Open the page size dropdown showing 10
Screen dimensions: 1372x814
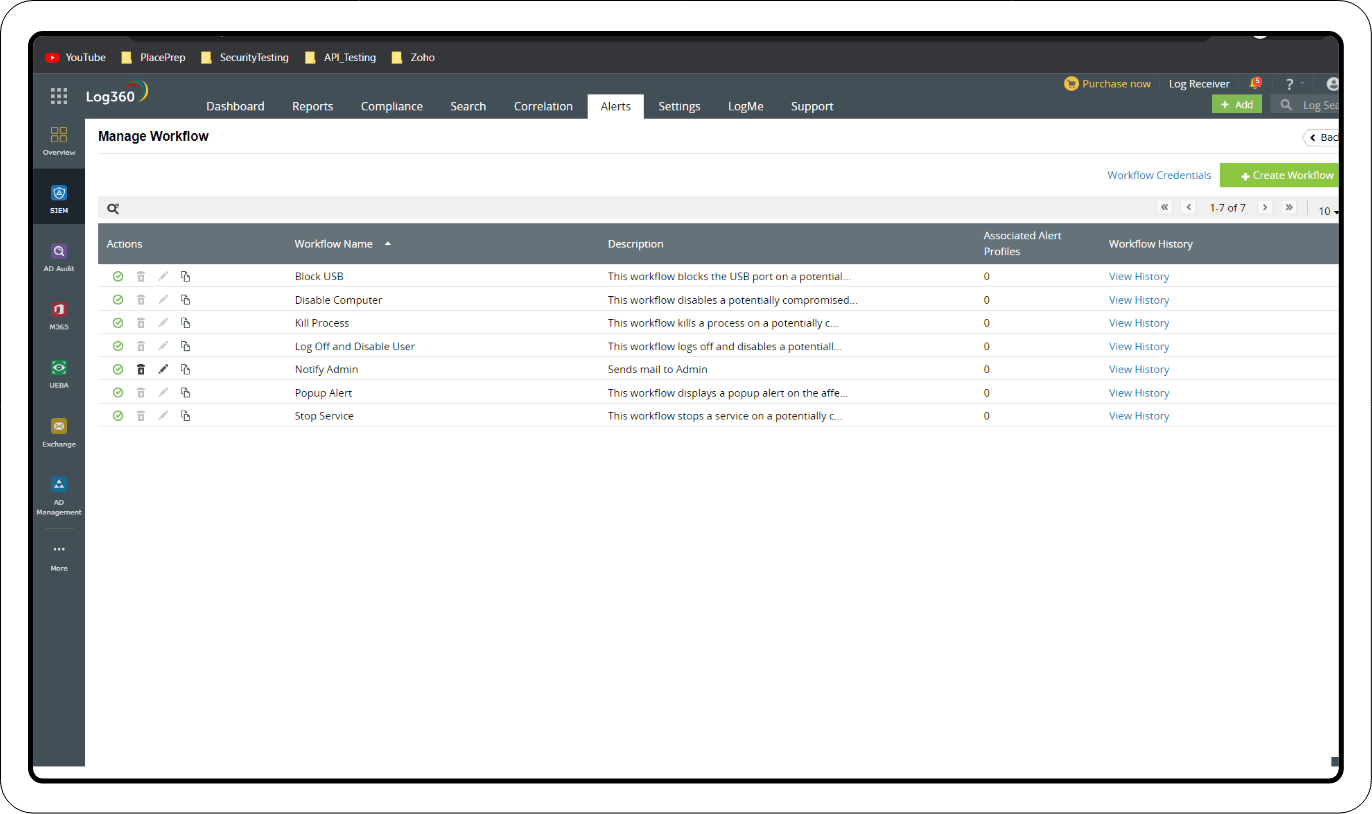[x=1327, y=211]
